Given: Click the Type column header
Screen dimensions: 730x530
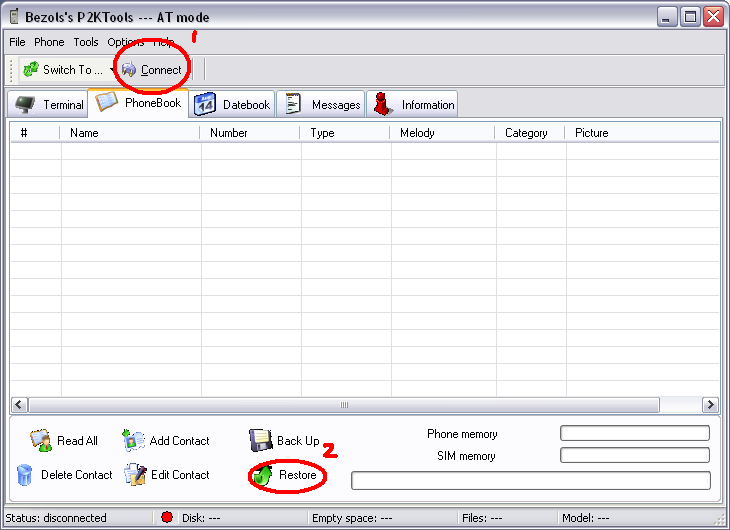Looking at the screenshot, I should coord(345,133).
